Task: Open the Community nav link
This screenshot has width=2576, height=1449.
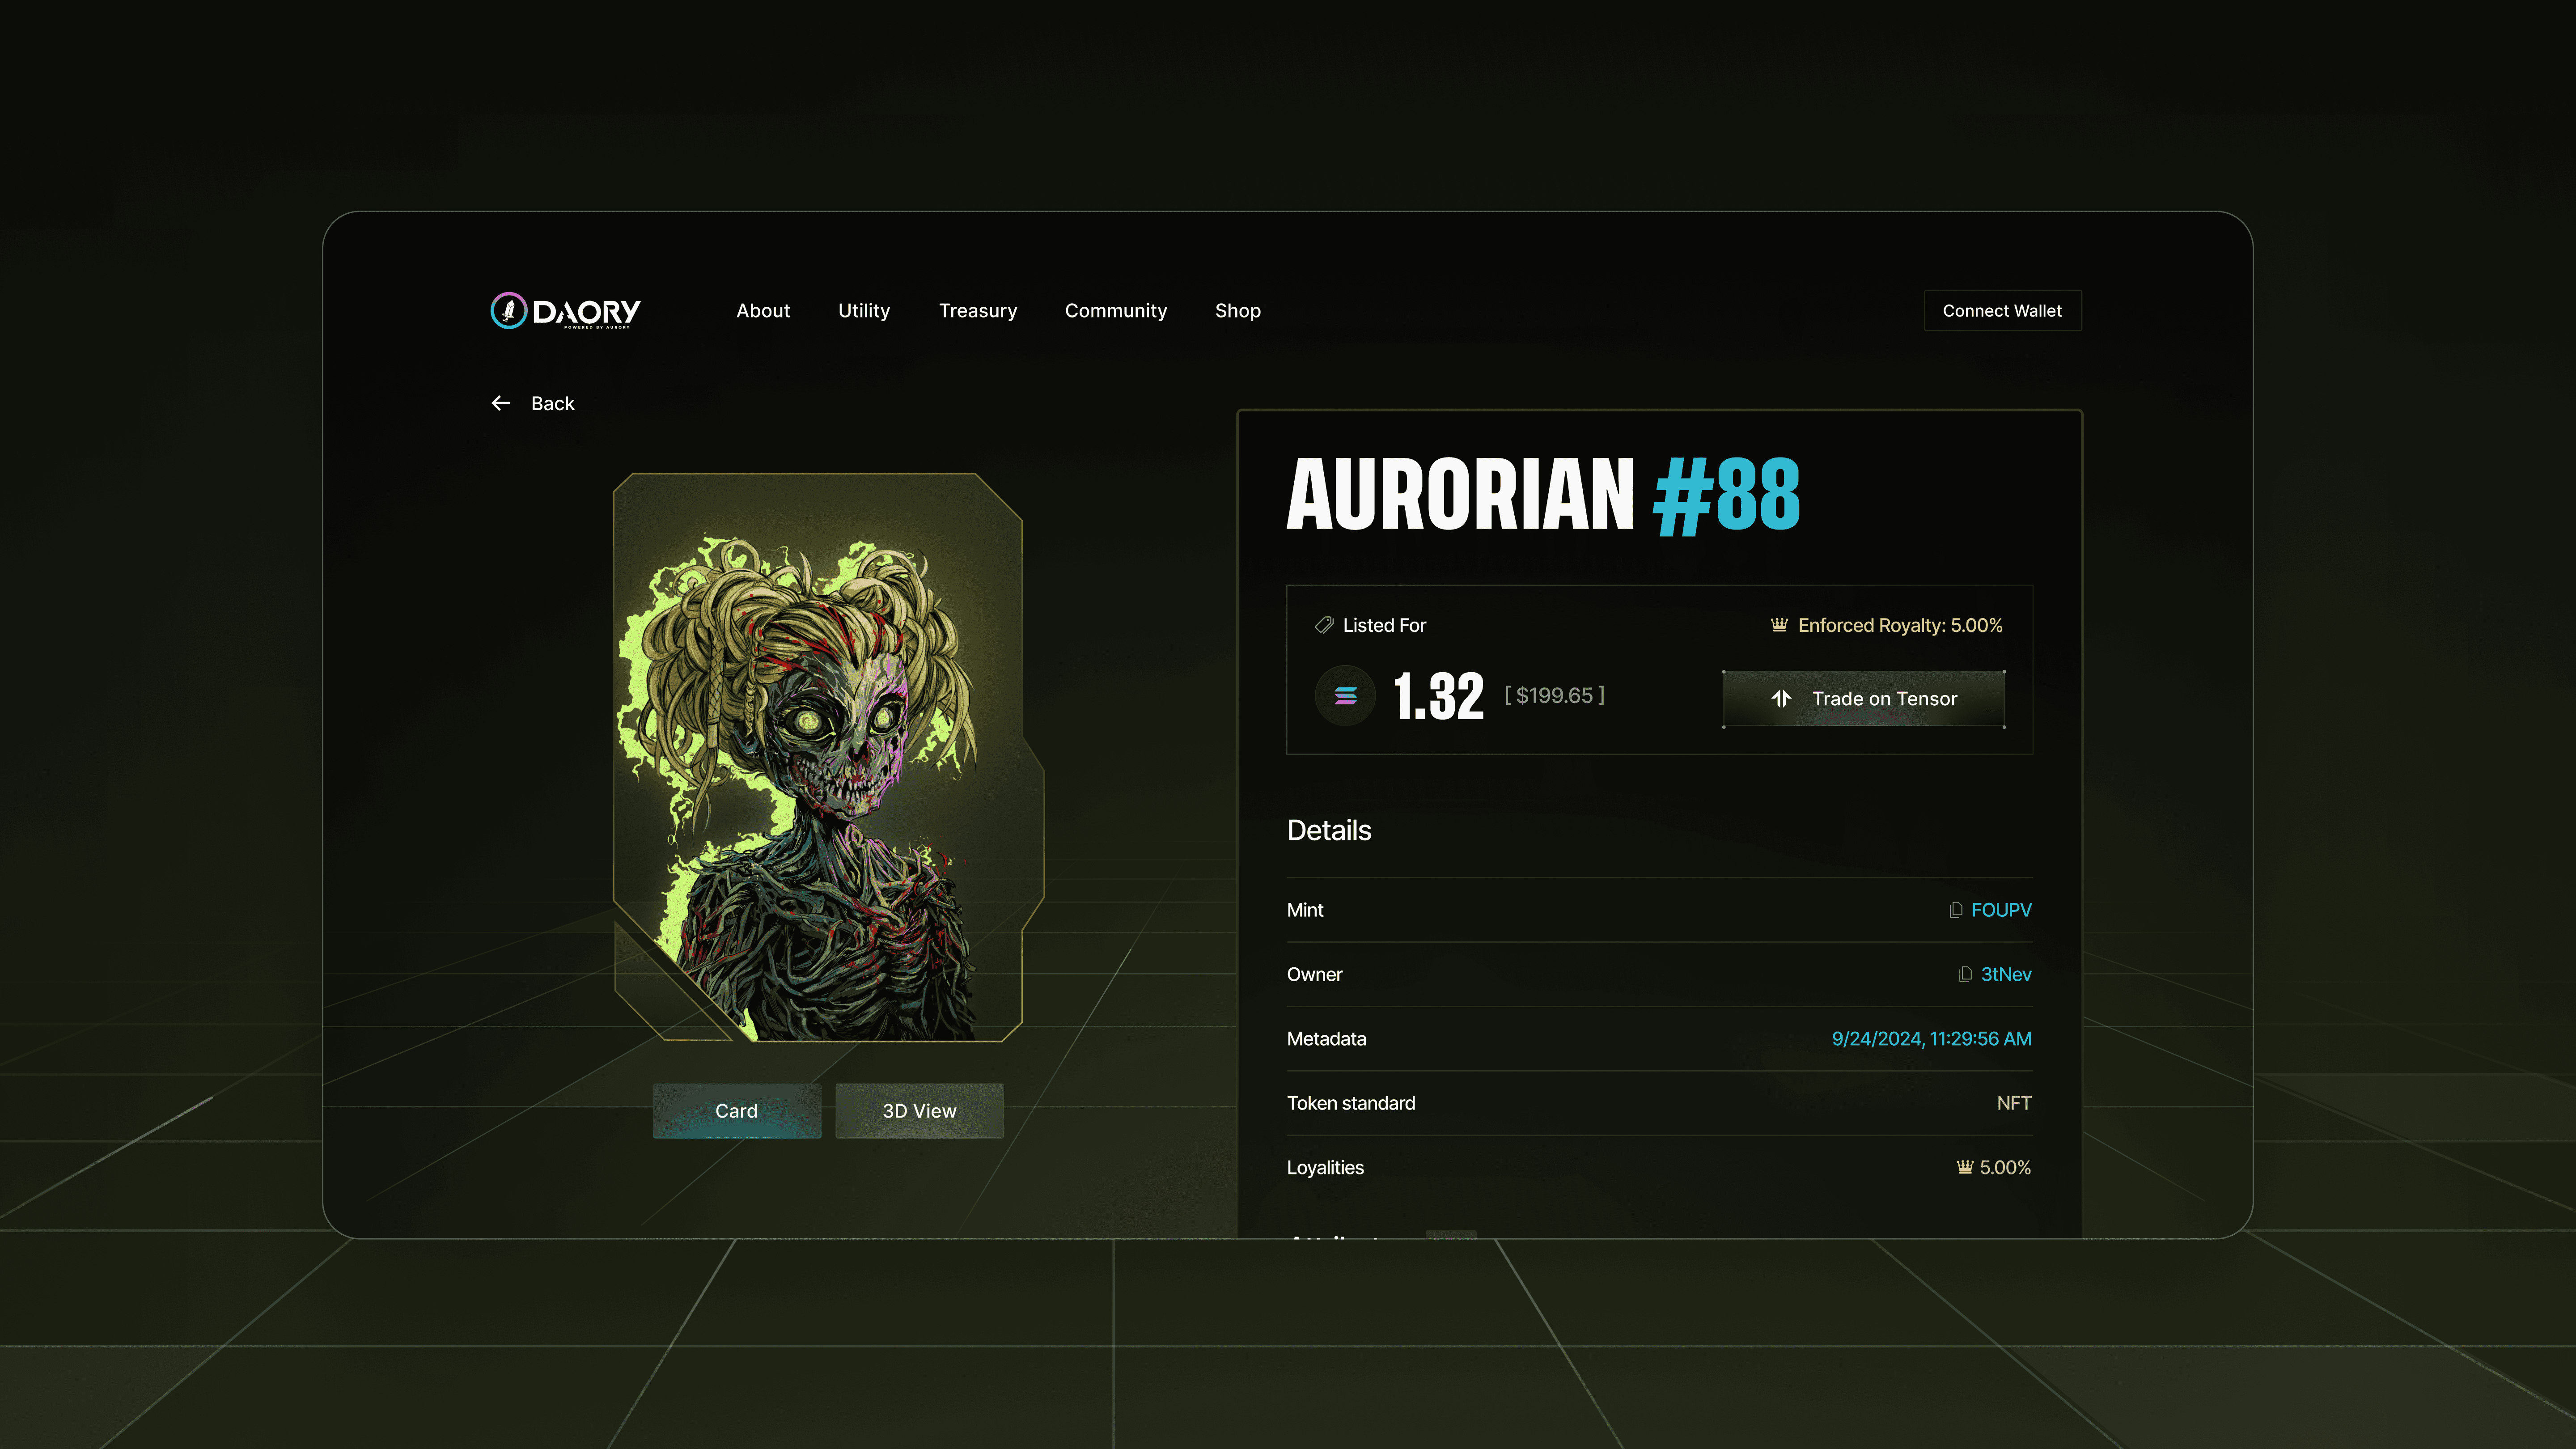Action: coord(1115,311)
